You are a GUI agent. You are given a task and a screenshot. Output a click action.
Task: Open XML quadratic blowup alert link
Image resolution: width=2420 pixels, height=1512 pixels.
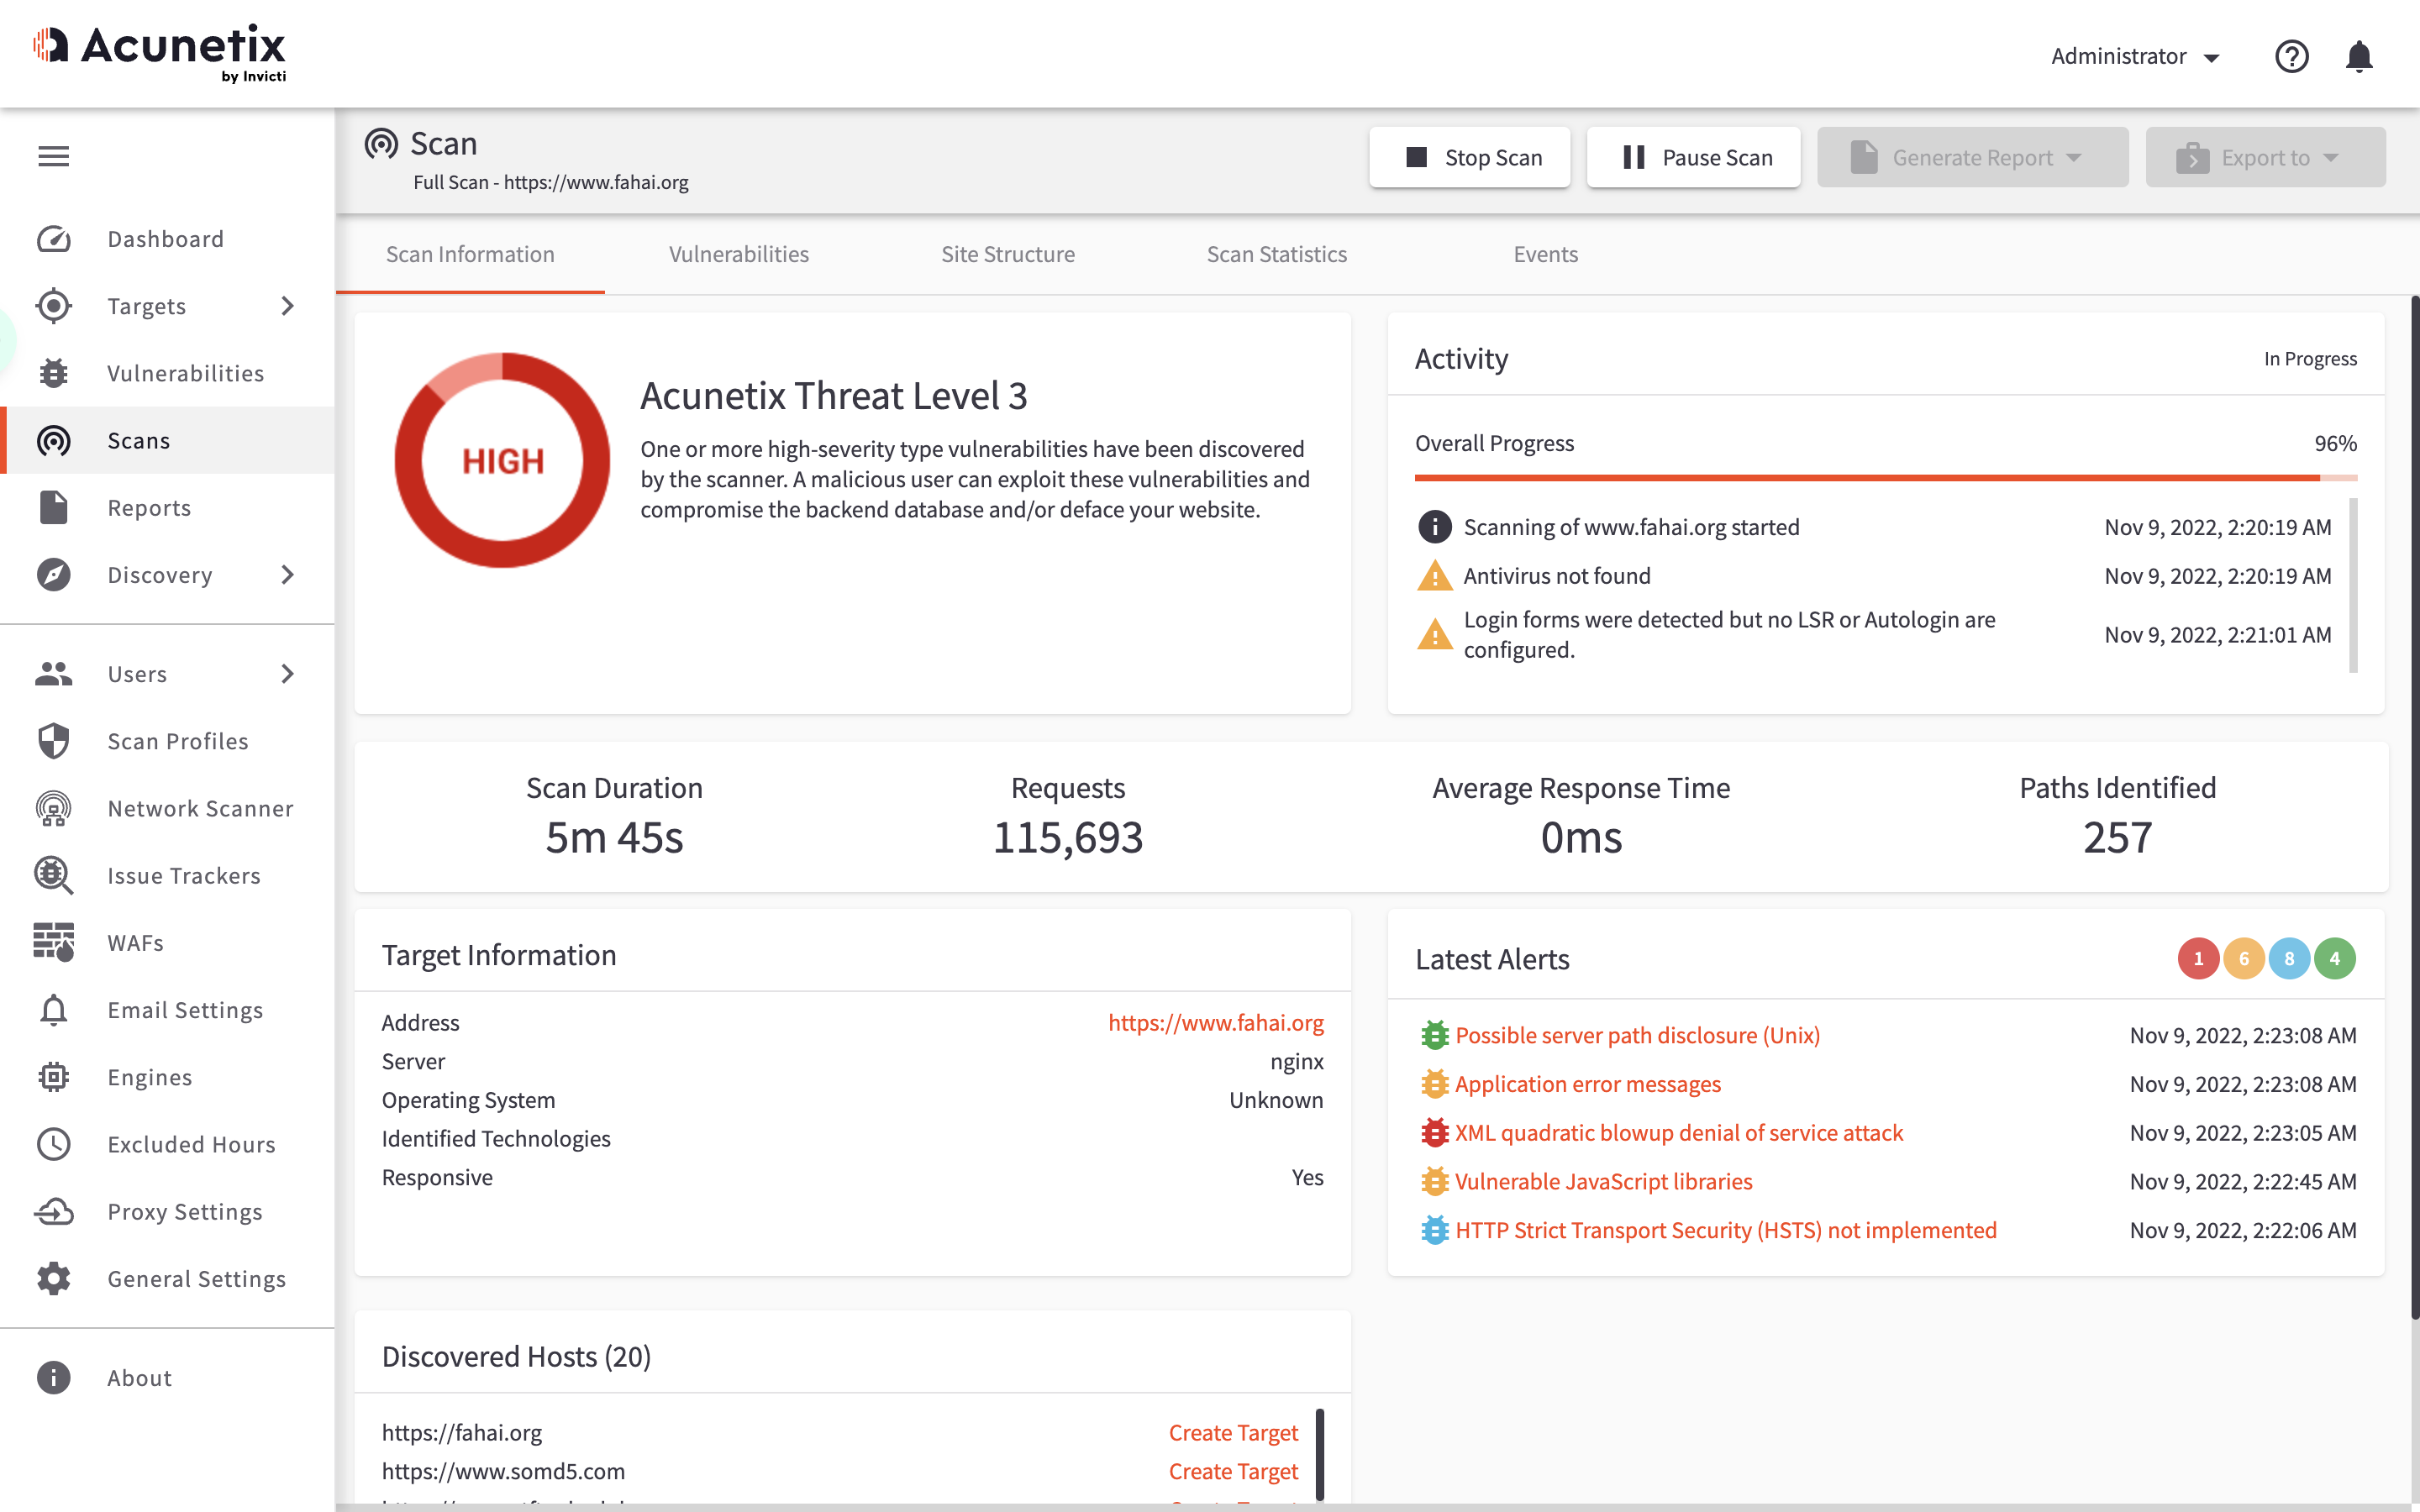(1678, 1132)
